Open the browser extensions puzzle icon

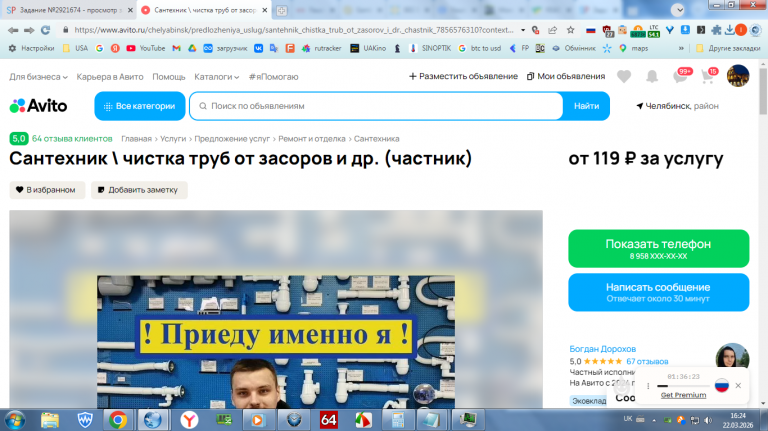[716, 30]
